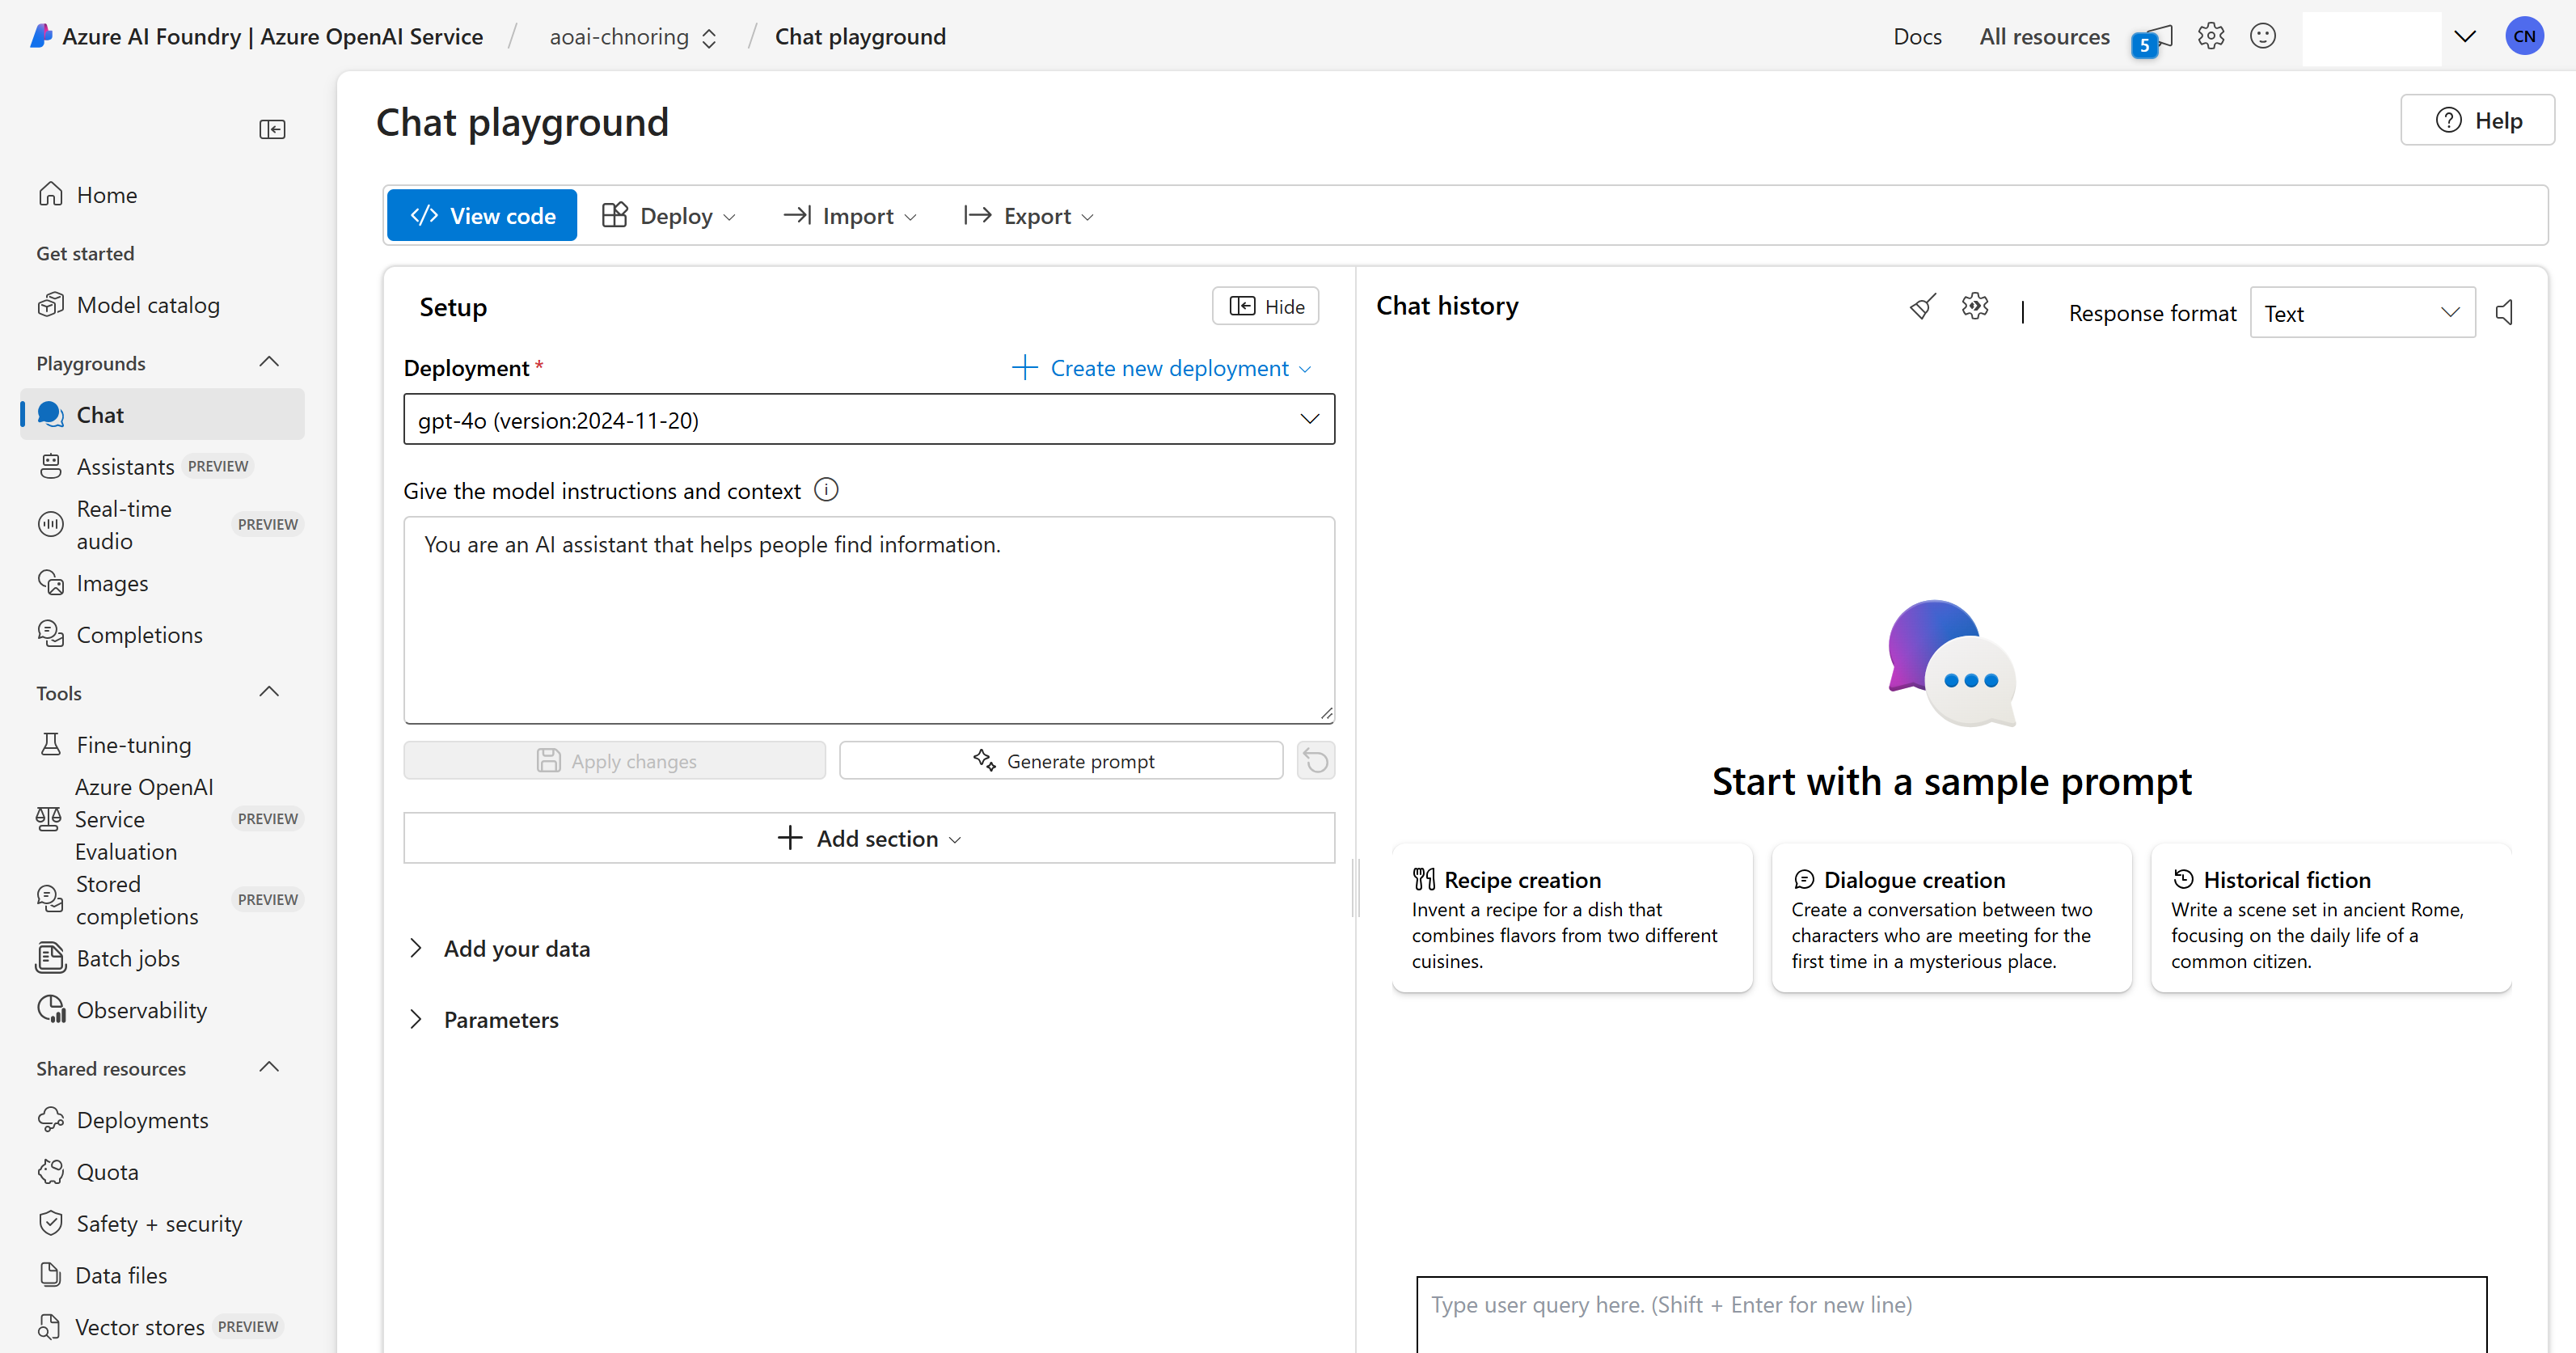
Task: Open the gpt-4o deployment dropdown
Action: (869, 419)
